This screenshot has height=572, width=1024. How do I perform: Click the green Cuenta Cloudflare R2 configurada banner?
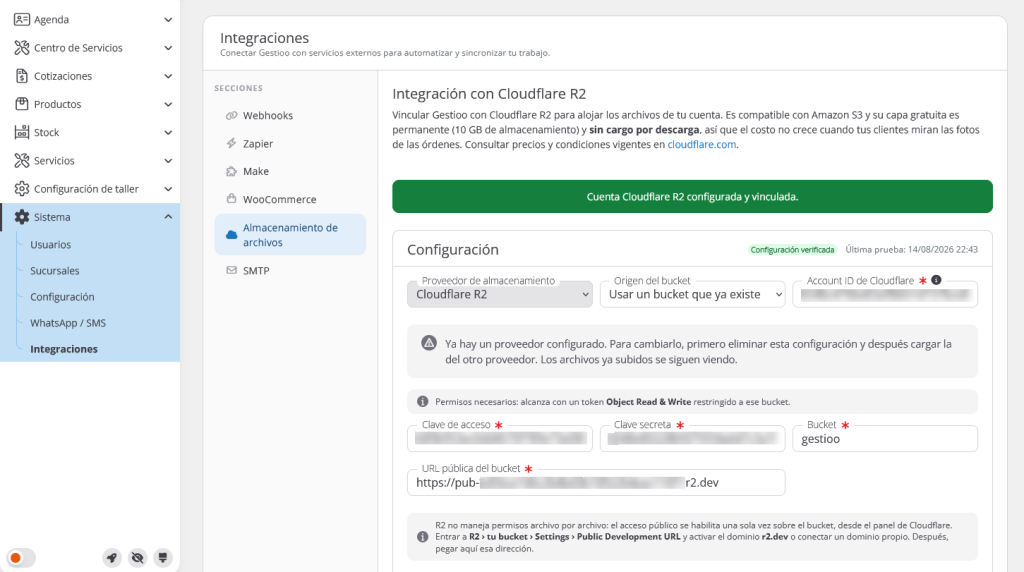click(692, 197)
